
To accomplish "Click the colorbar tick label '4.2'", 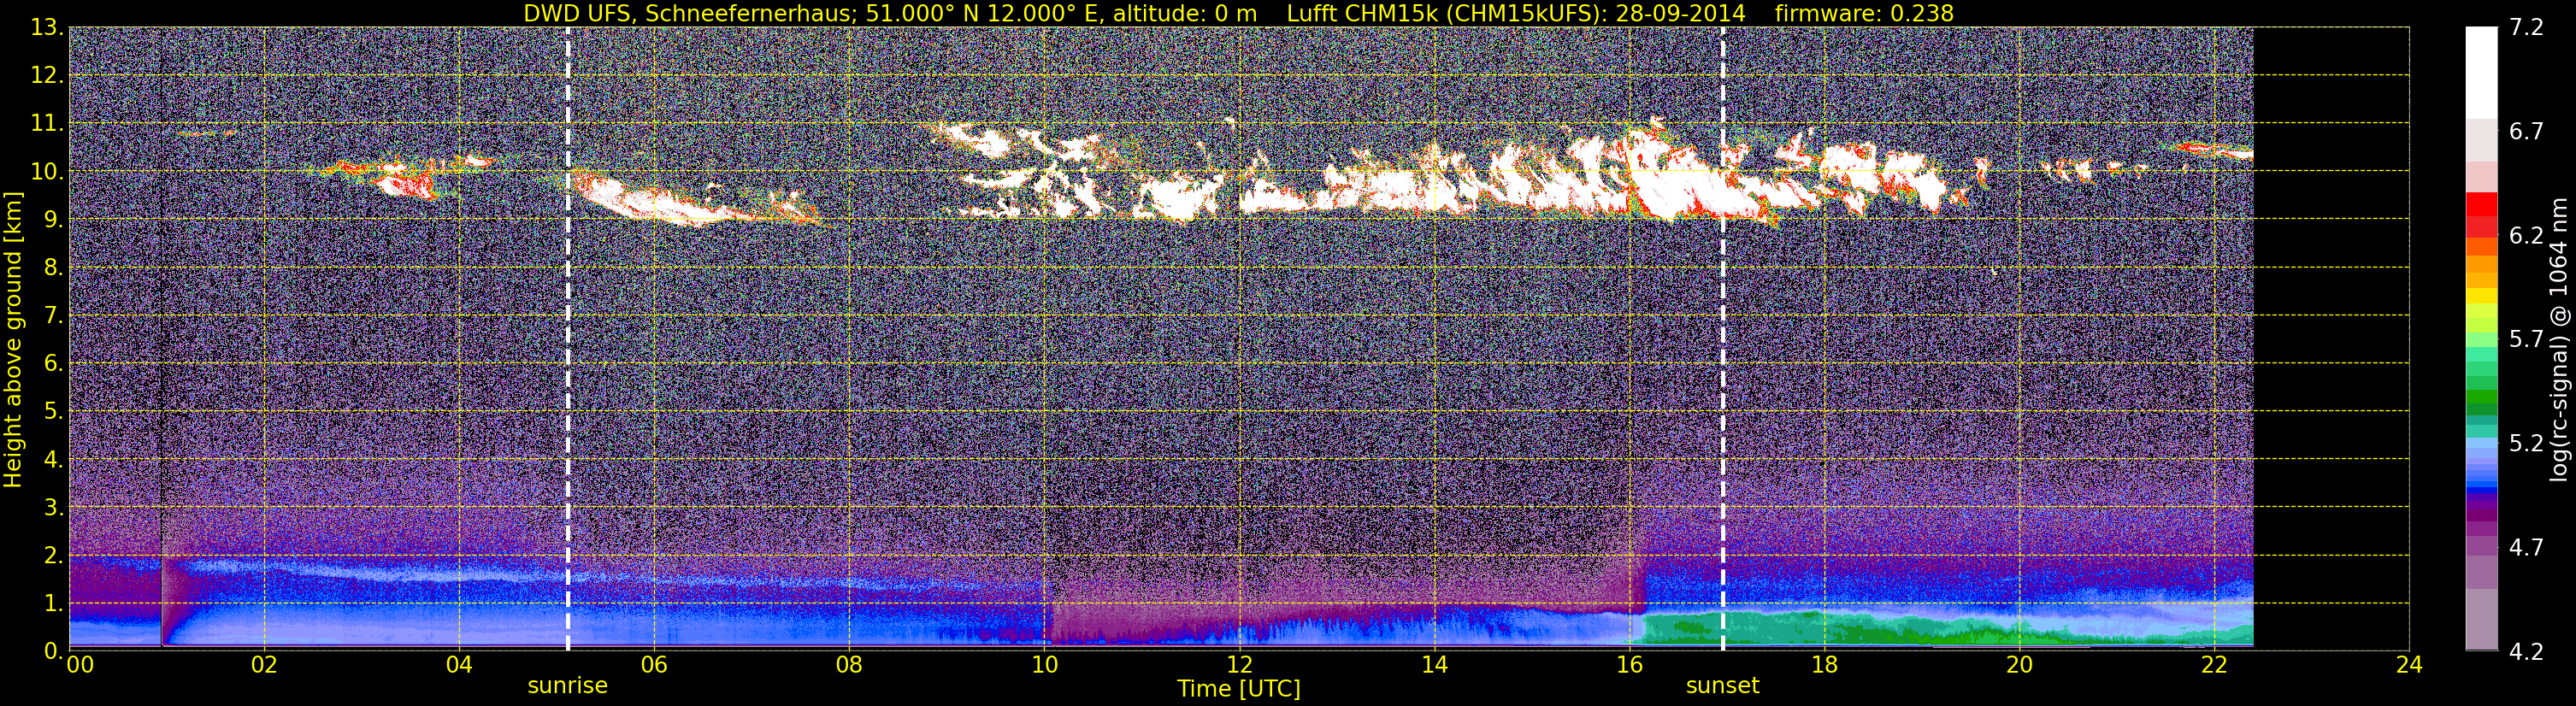I will coord(2526,652).
